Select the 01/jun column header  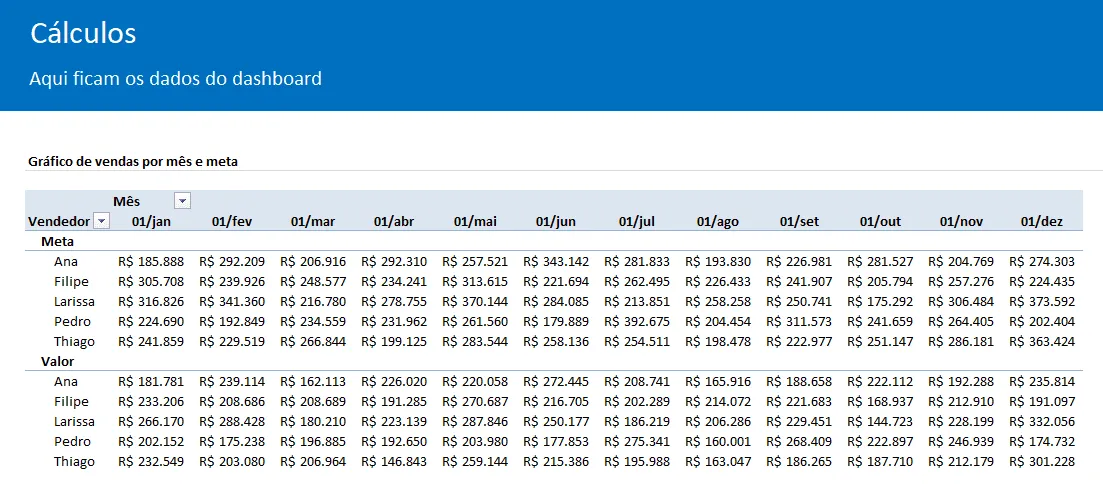coord(556,222)
